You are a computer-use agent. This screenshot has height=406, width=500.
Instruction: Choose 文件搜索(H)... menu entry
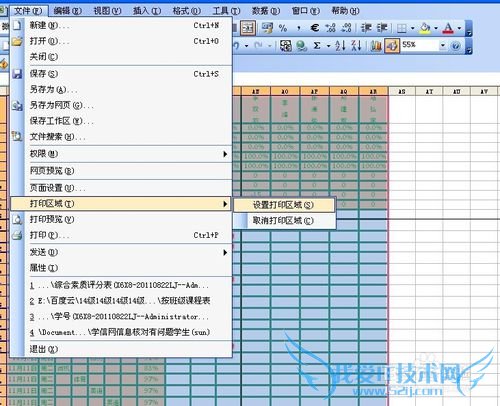(x=121, y=137)
